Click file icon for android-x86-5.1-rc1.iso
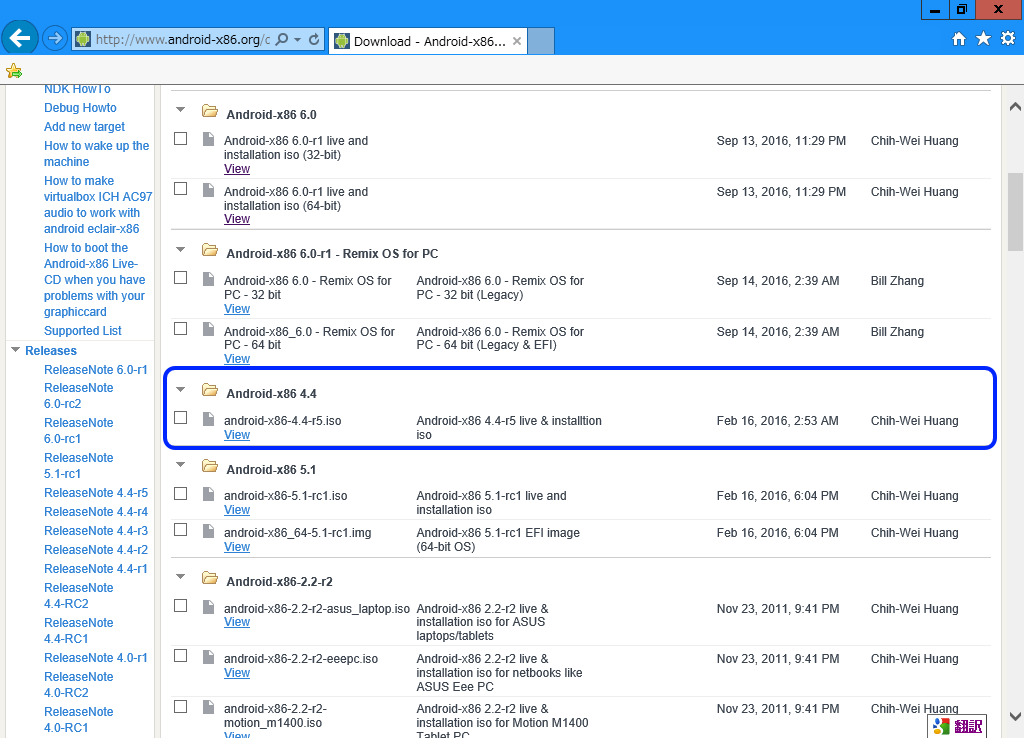Viewport: 1024px width, 738px height. 208,494
